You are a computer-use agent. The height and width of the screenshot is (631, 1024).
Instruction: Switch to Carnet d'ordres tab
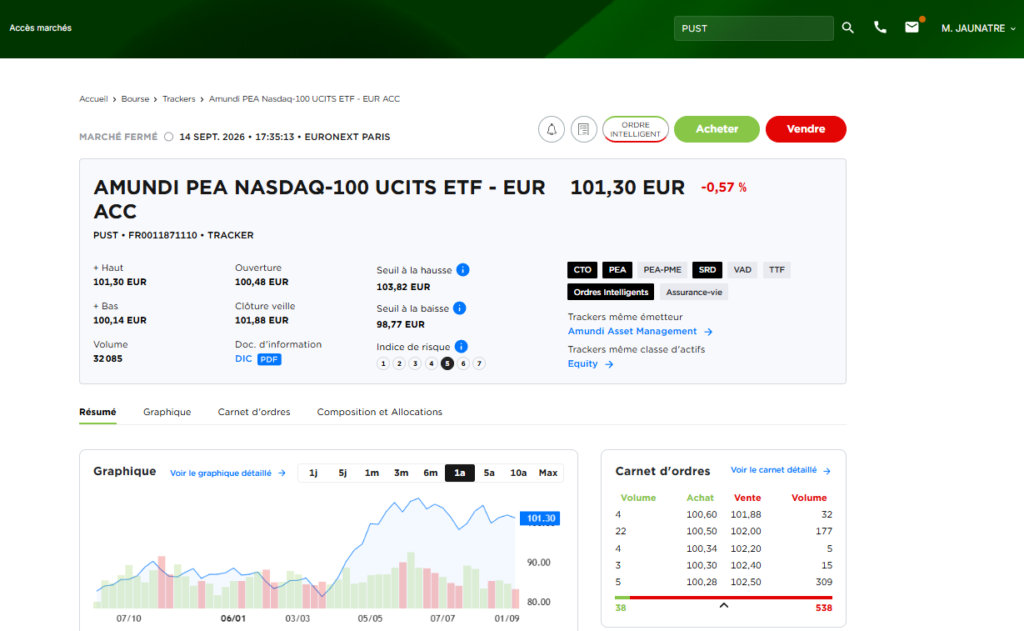tap(254, 412)
